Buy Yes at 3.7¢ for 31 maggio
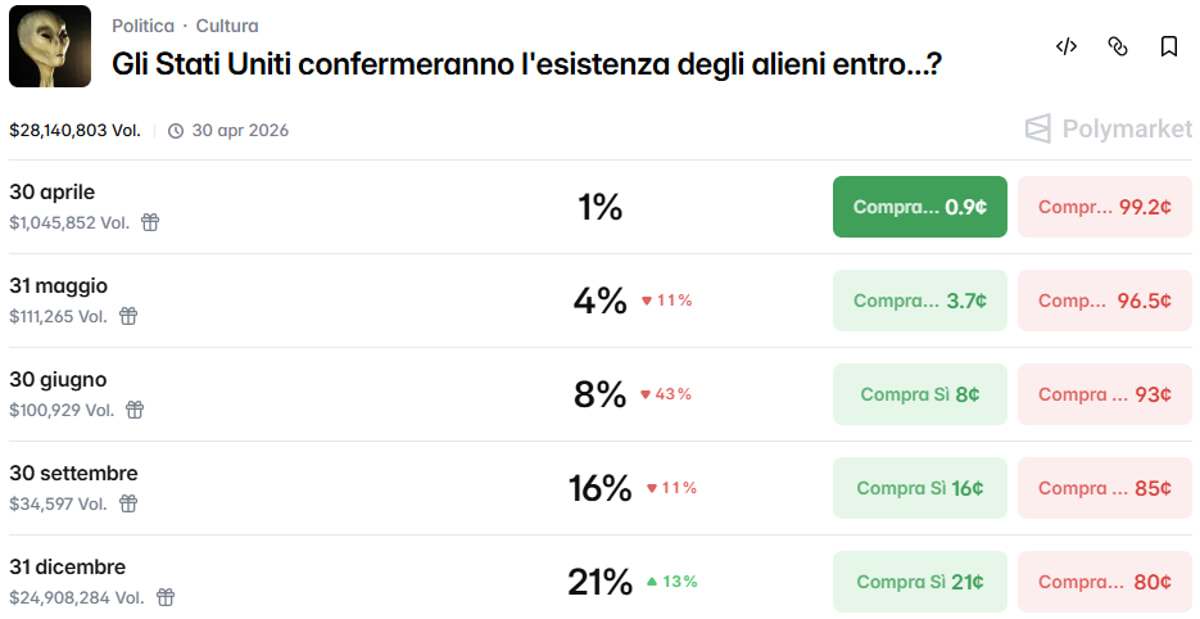1200x619 pixels. tap(919, 300)
